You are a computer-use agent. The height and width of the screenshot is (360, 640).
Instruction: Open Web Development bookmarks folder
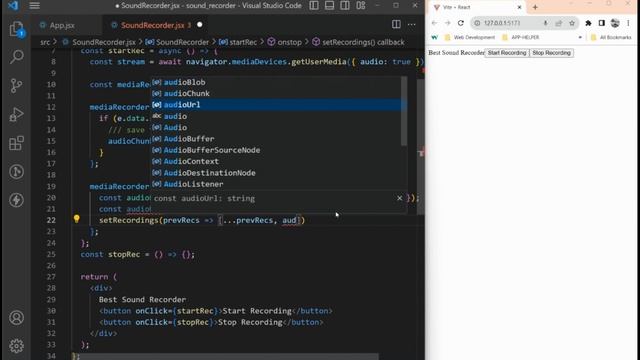(469, 37)
